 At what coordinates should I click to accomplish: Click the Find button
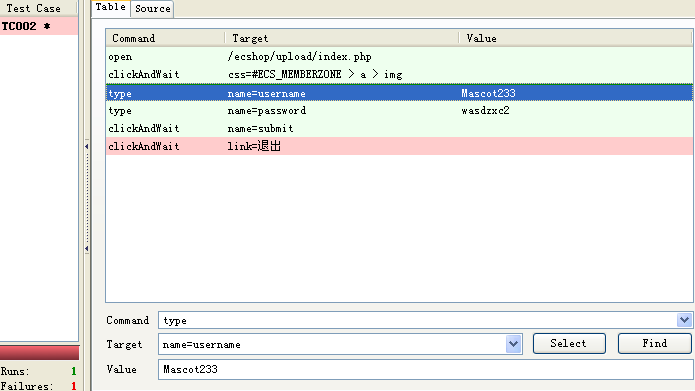[x=654, y=344]
